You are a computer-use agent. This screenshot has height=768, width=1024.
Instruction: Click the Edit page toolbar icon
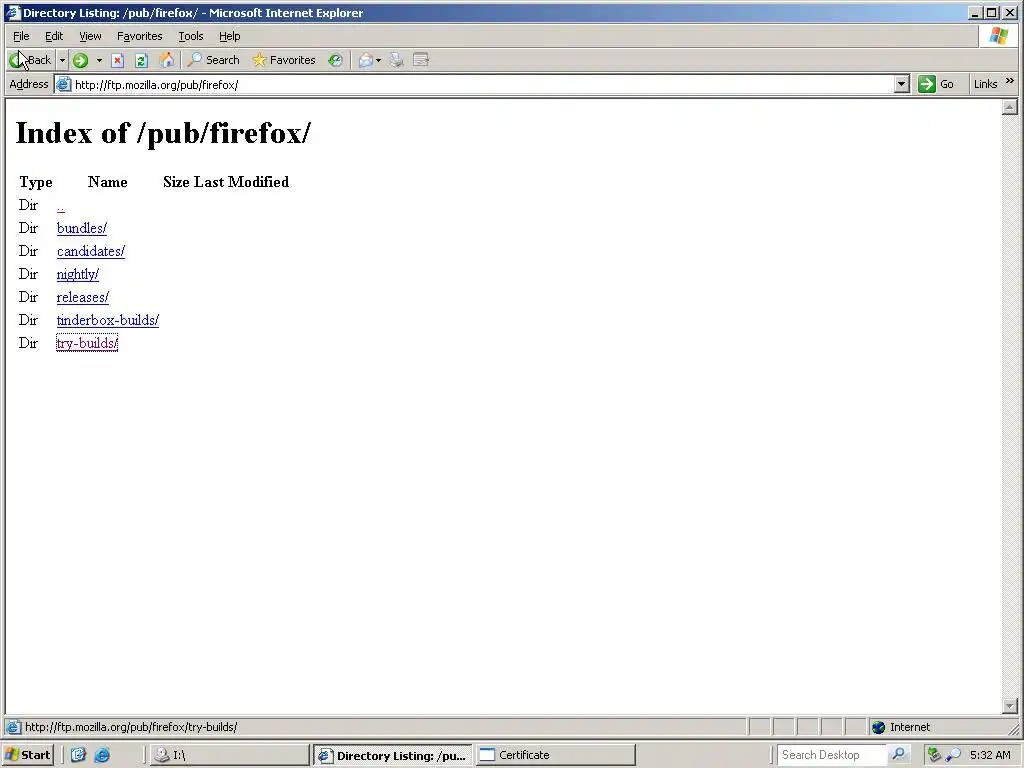pos(421,61)
